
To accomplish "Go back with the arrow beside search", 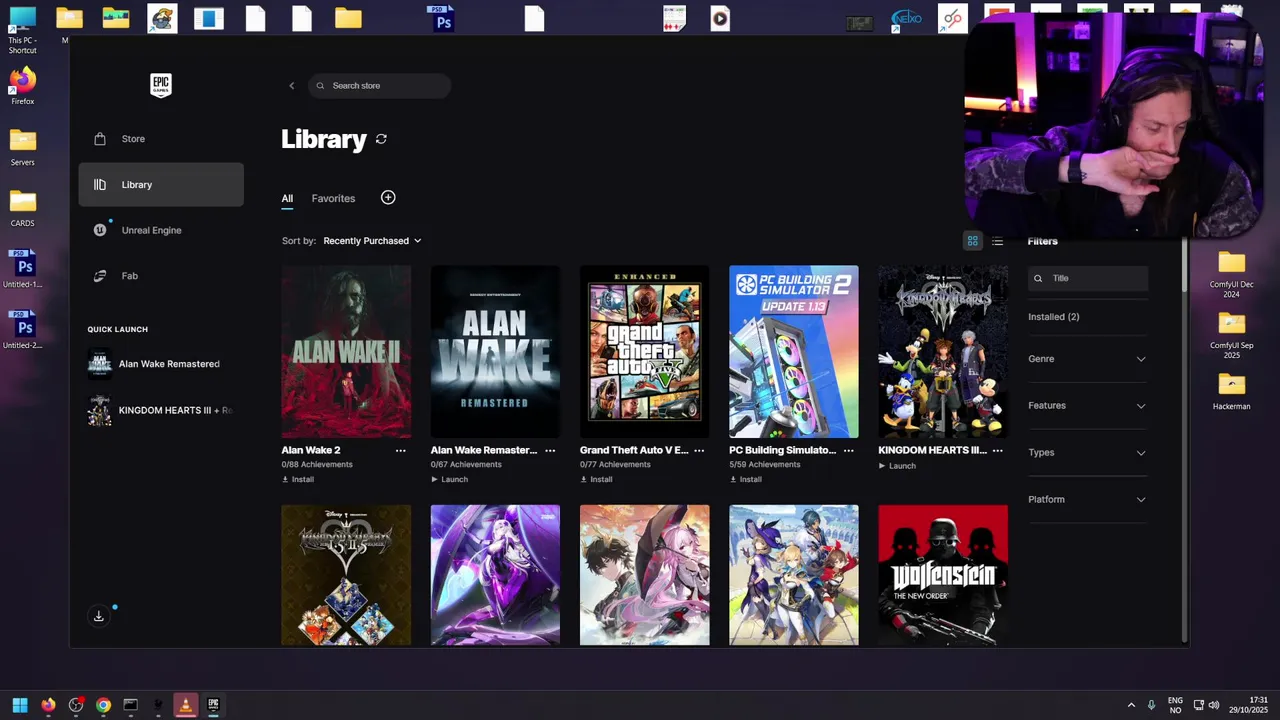I will click(x=292, y=86).
